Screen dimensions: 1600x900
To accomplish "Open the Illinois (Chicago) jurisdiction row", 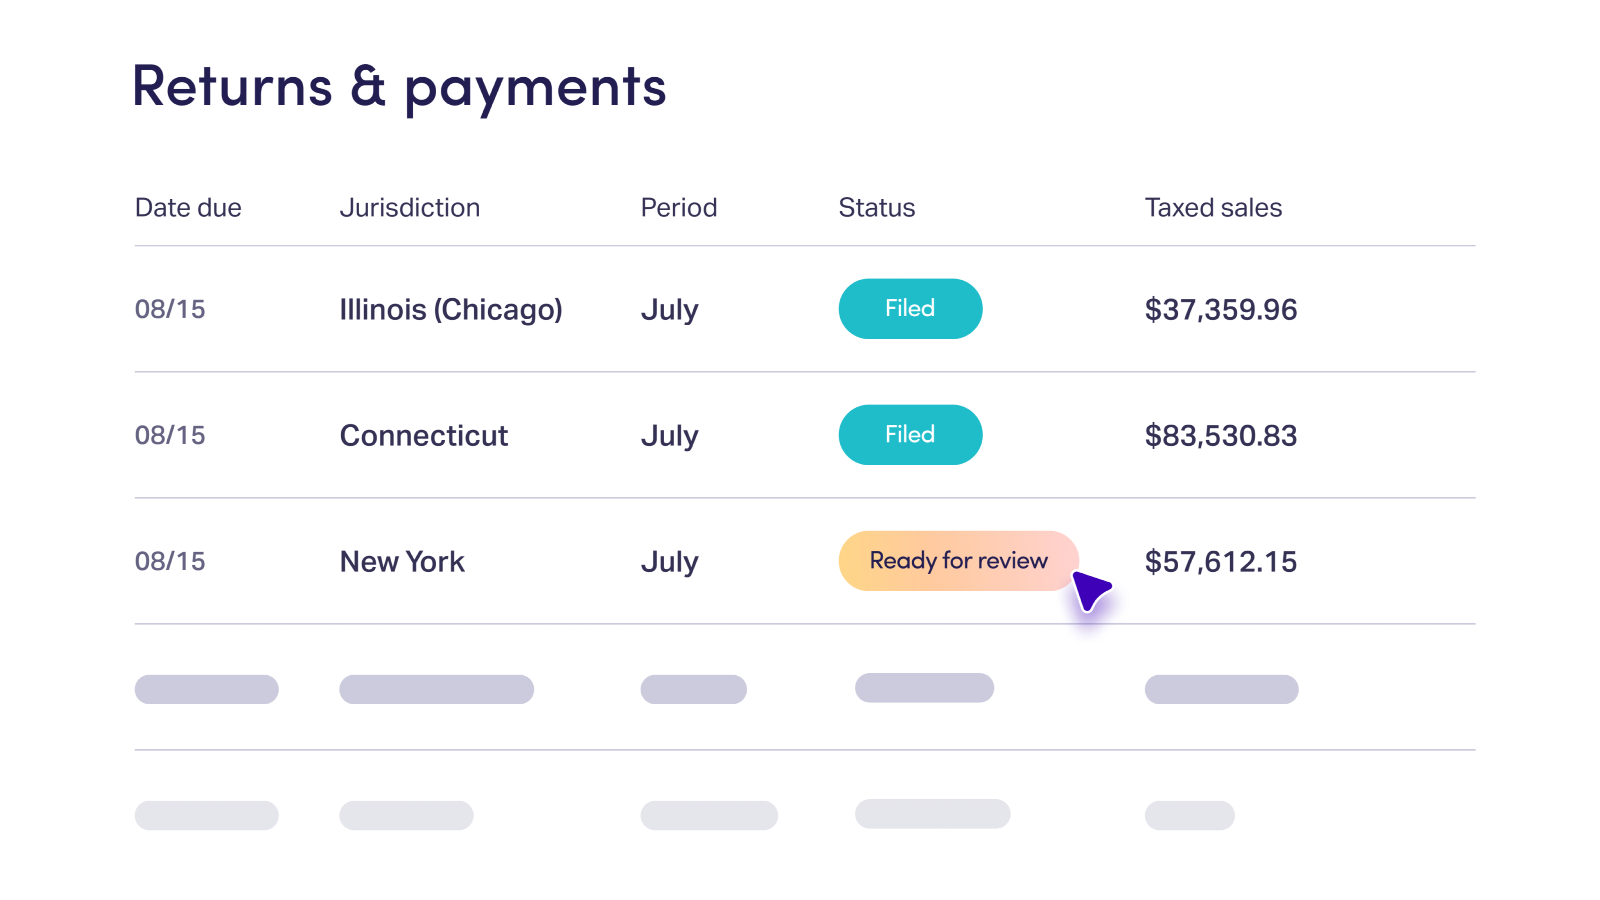I will point(451,310).
